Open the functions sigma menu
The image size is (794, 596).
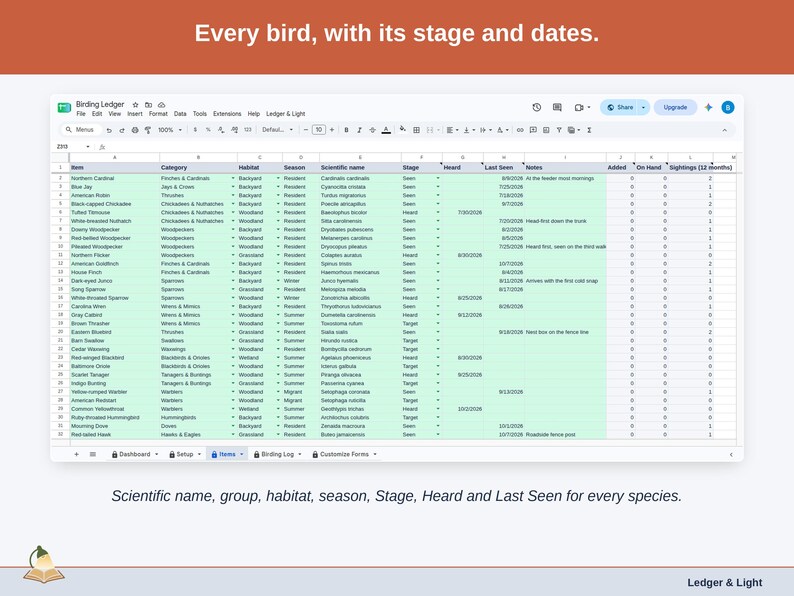click(589, 130)
